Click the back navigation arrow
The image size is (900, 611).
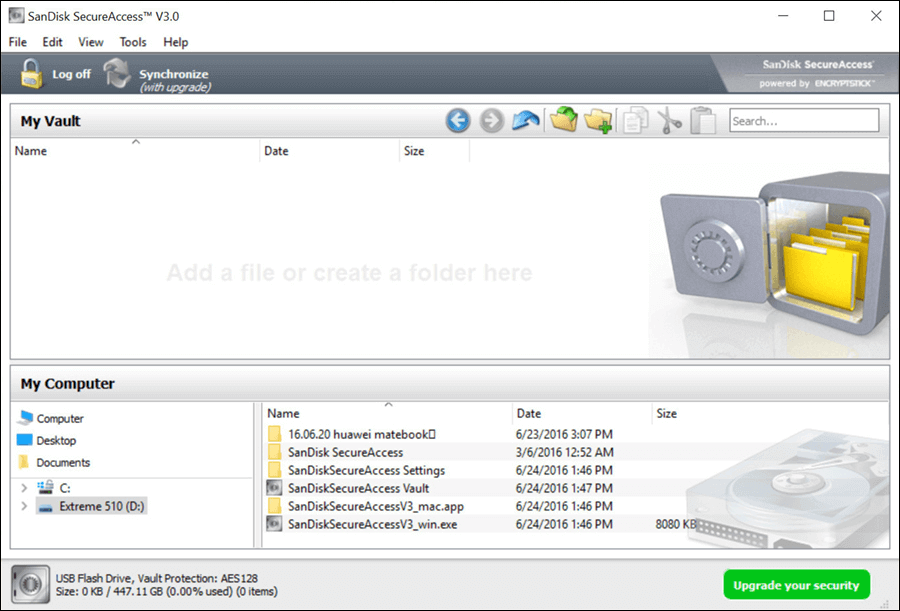[x=457, y=120]
